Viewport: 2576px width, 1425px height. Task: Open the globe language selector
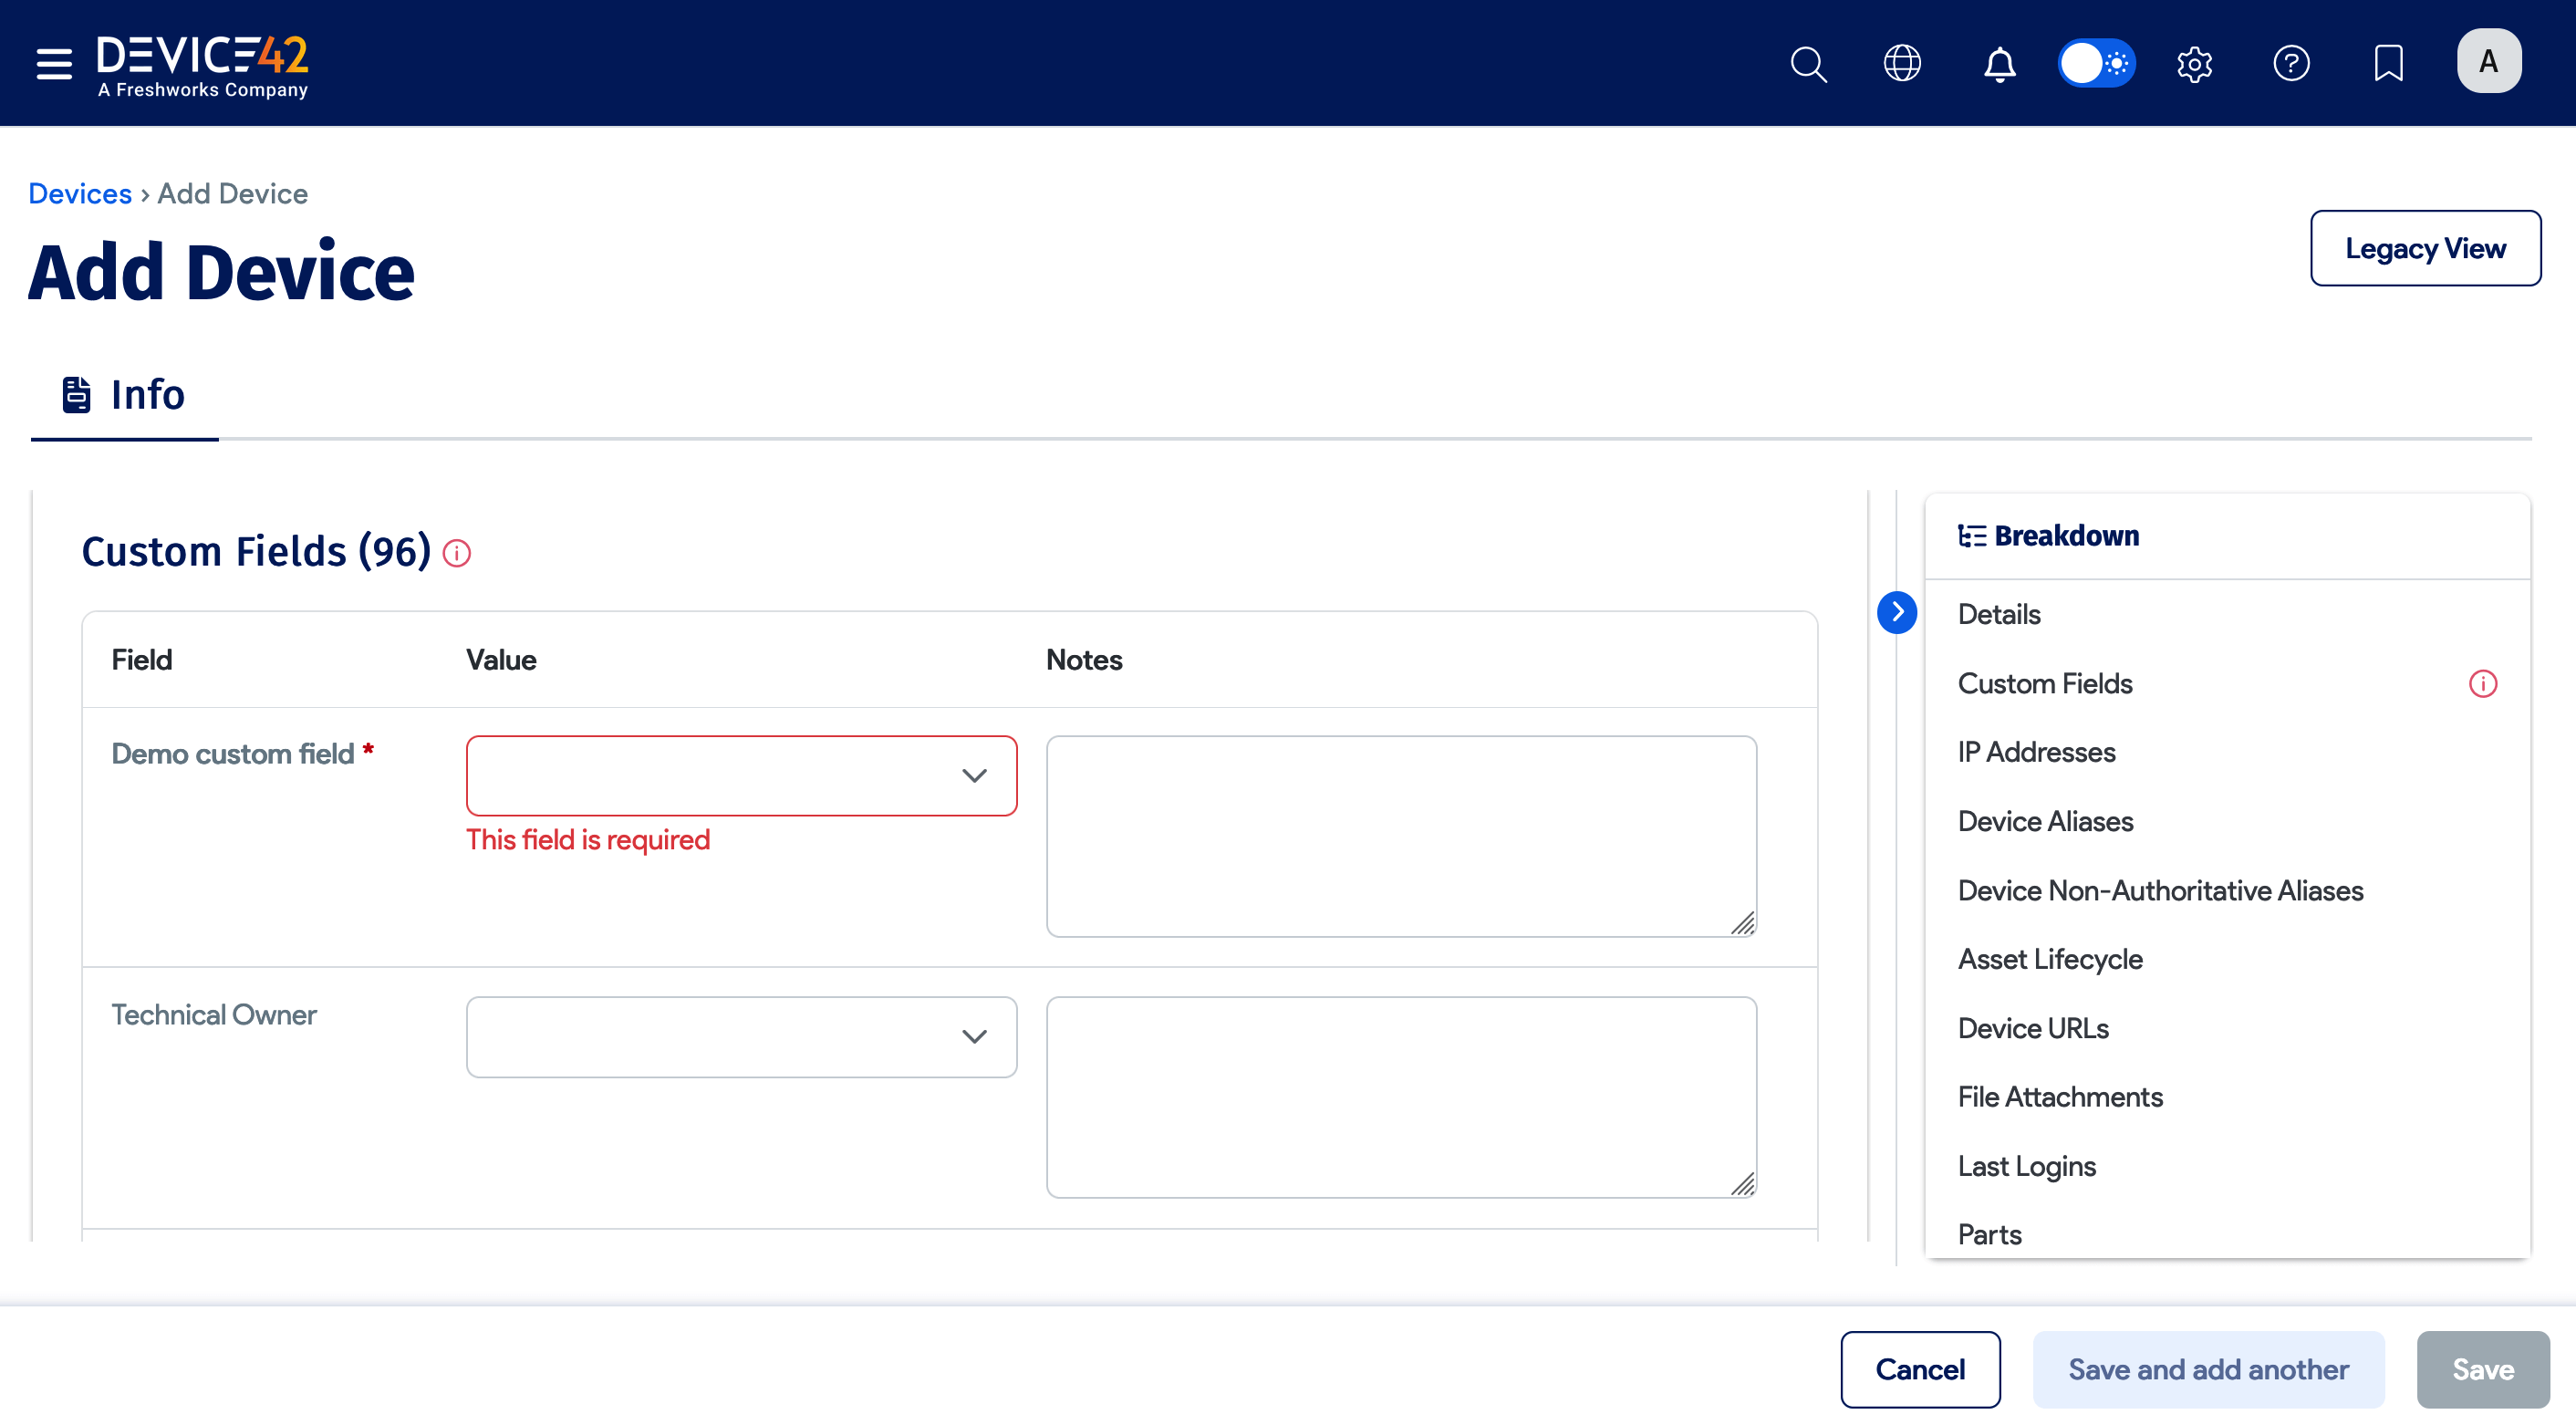[x=1901, y=63]
